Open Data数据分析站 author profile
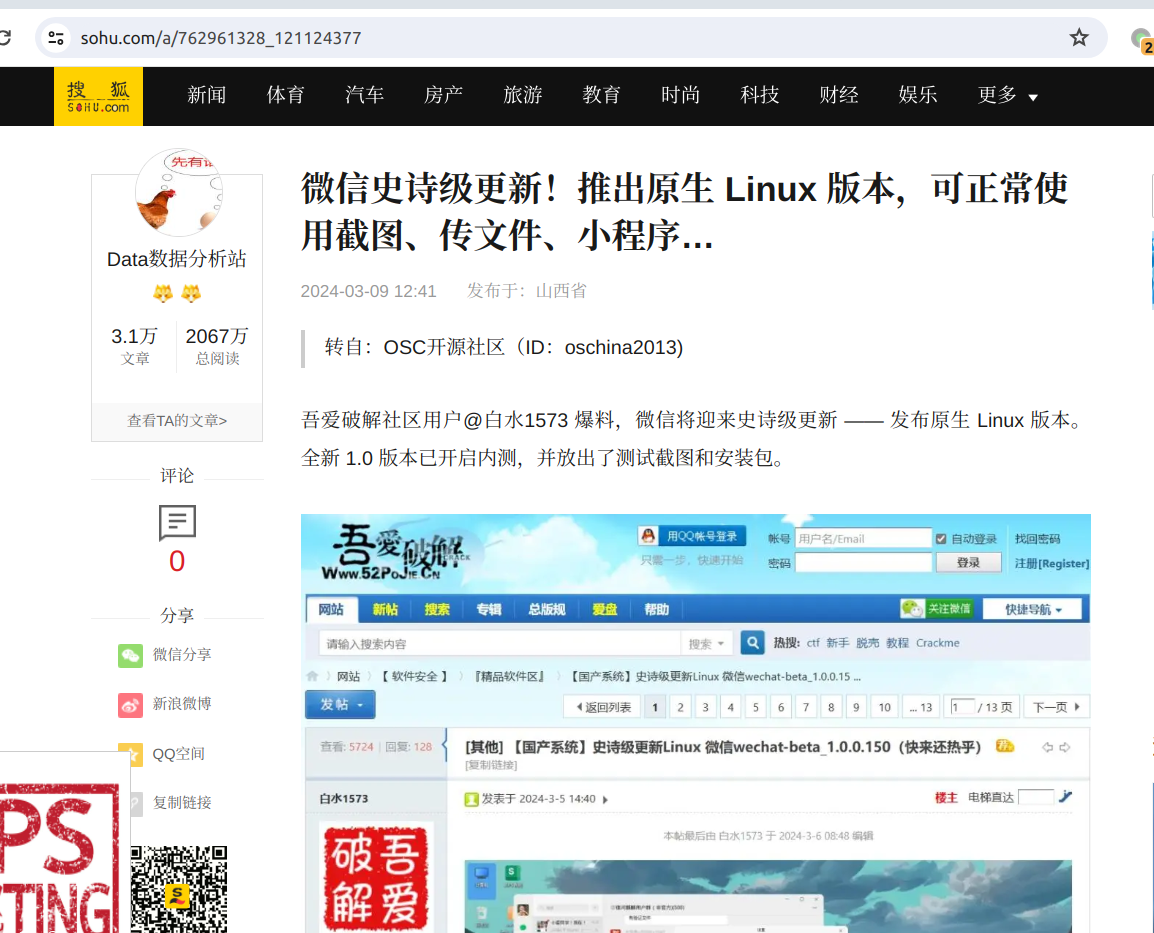 (x=177, y=259)
